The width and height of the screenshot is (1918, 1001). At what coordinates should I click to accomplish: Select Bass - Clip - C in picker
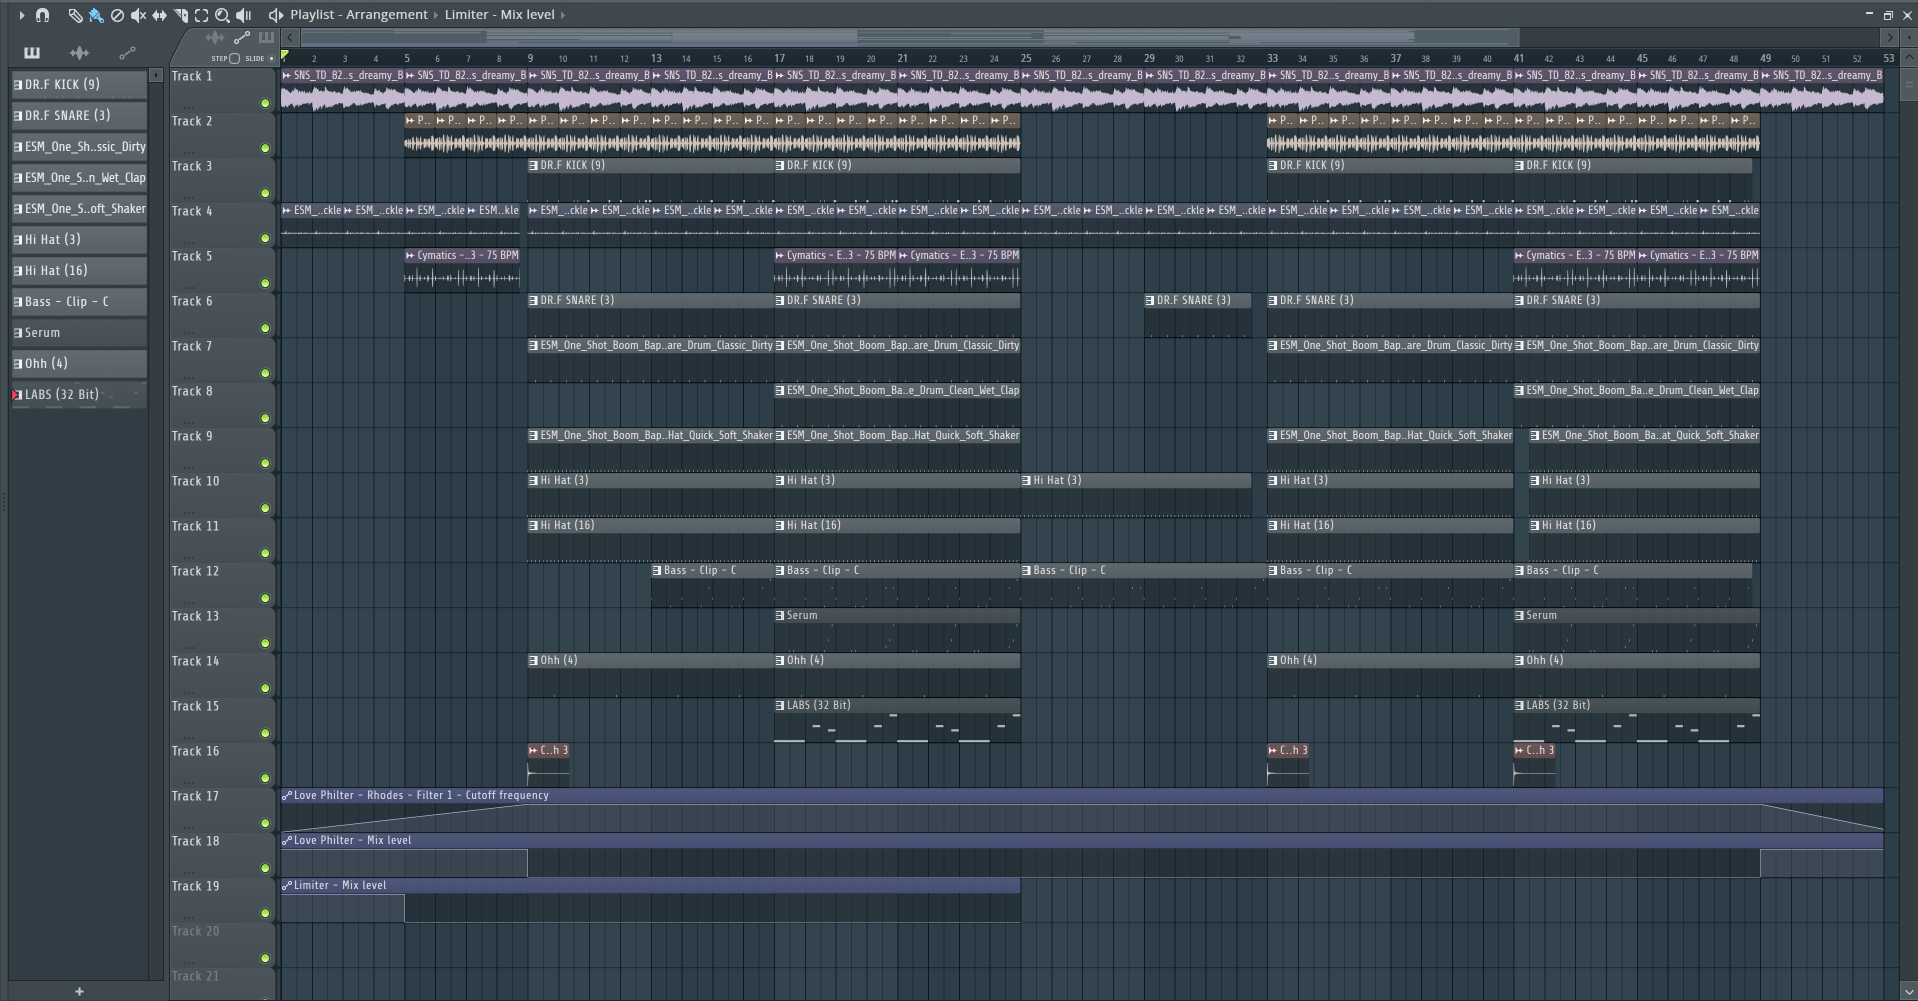coord(79,302)
